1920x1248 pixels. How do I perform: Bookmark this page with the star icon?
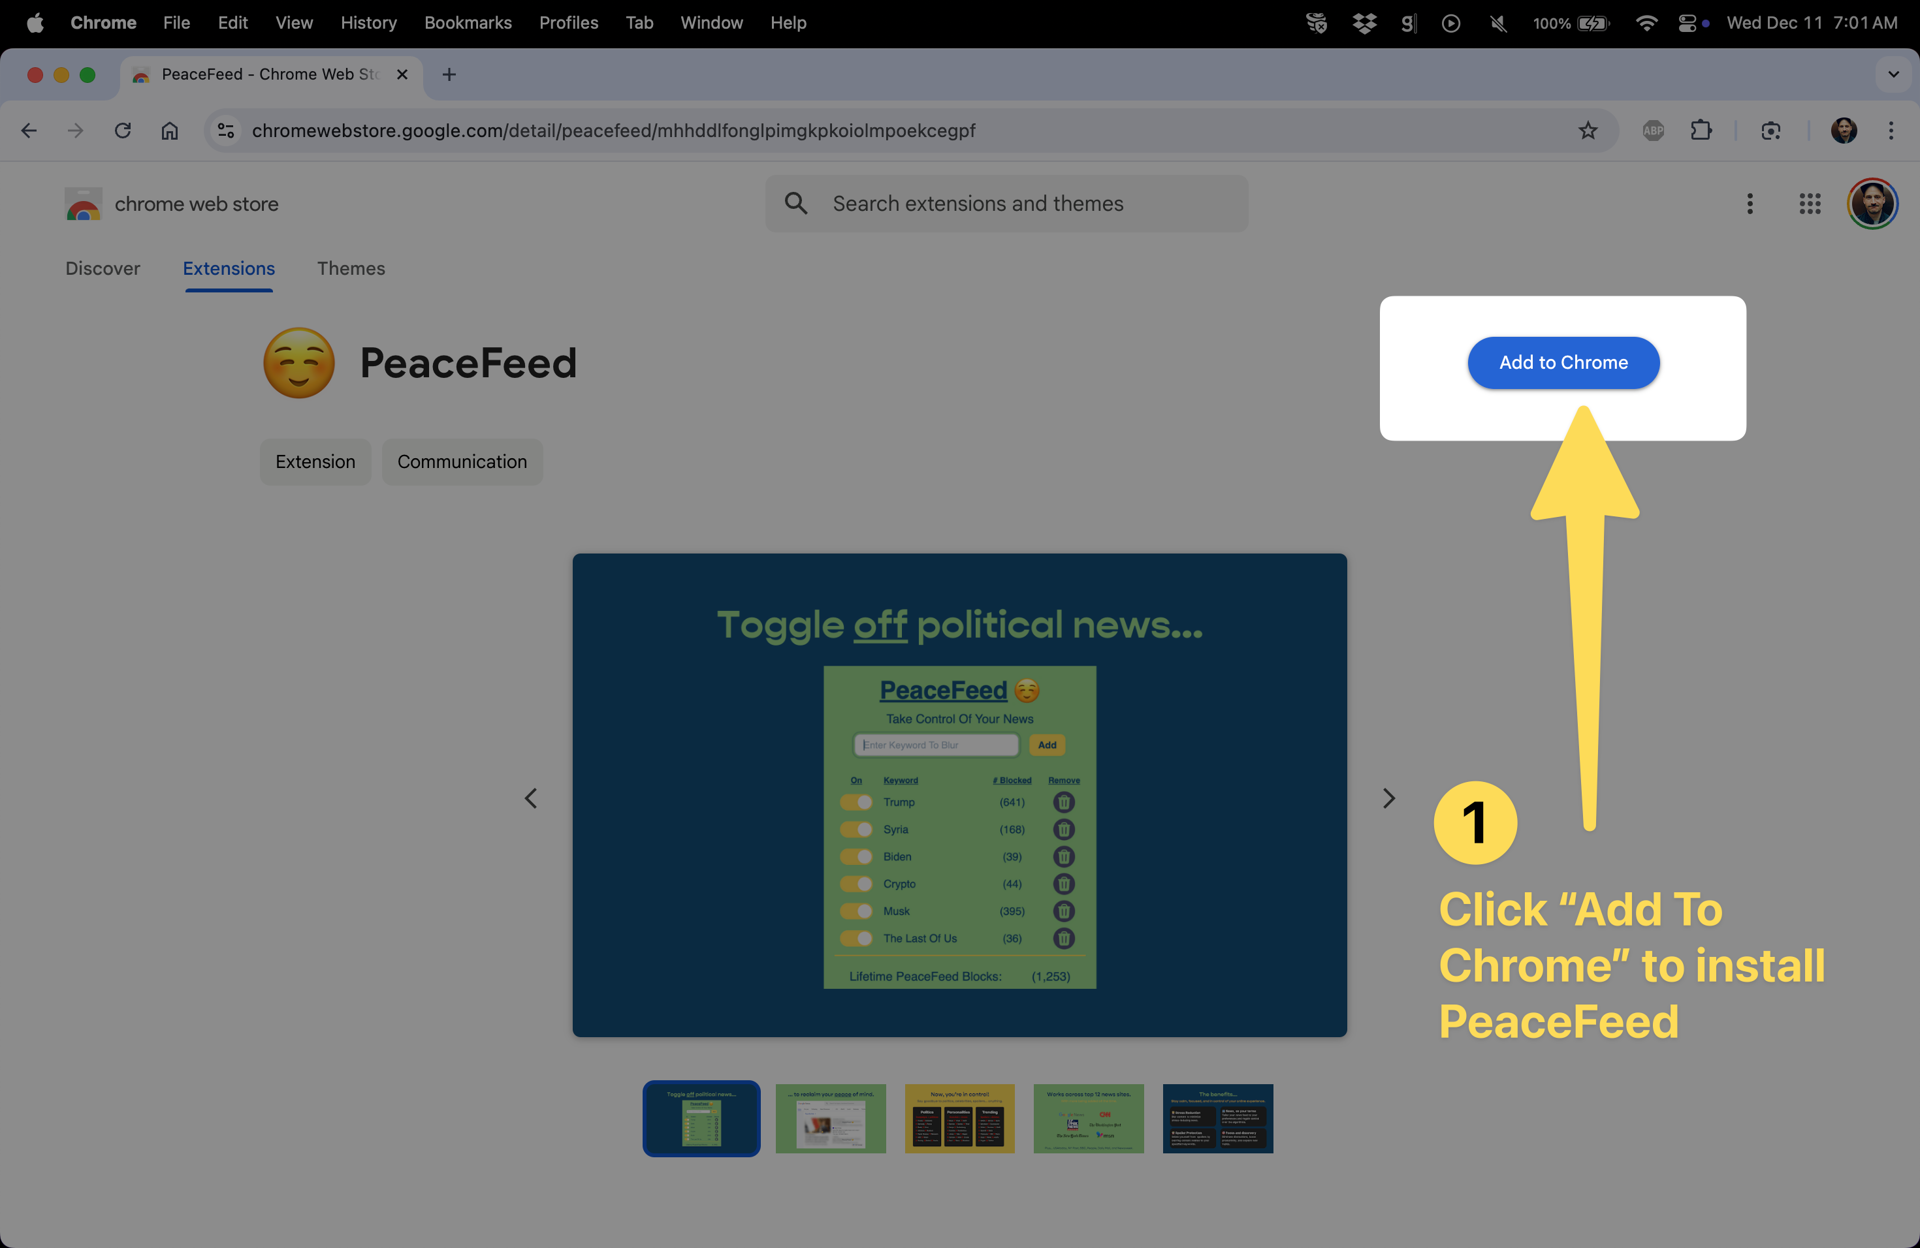tap(1588, 131)
